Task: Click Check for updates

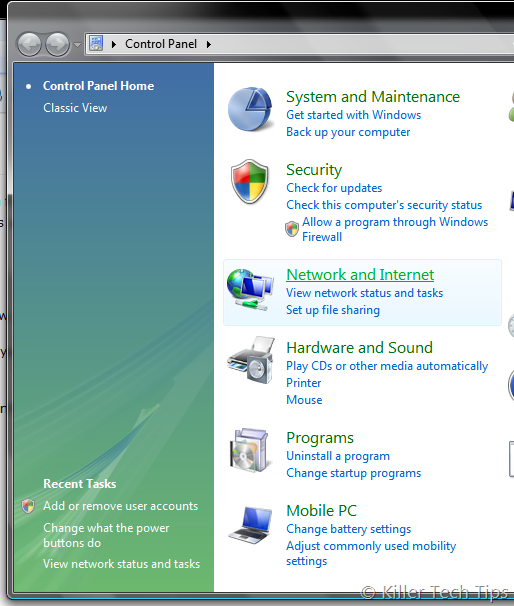Action: 334,188
